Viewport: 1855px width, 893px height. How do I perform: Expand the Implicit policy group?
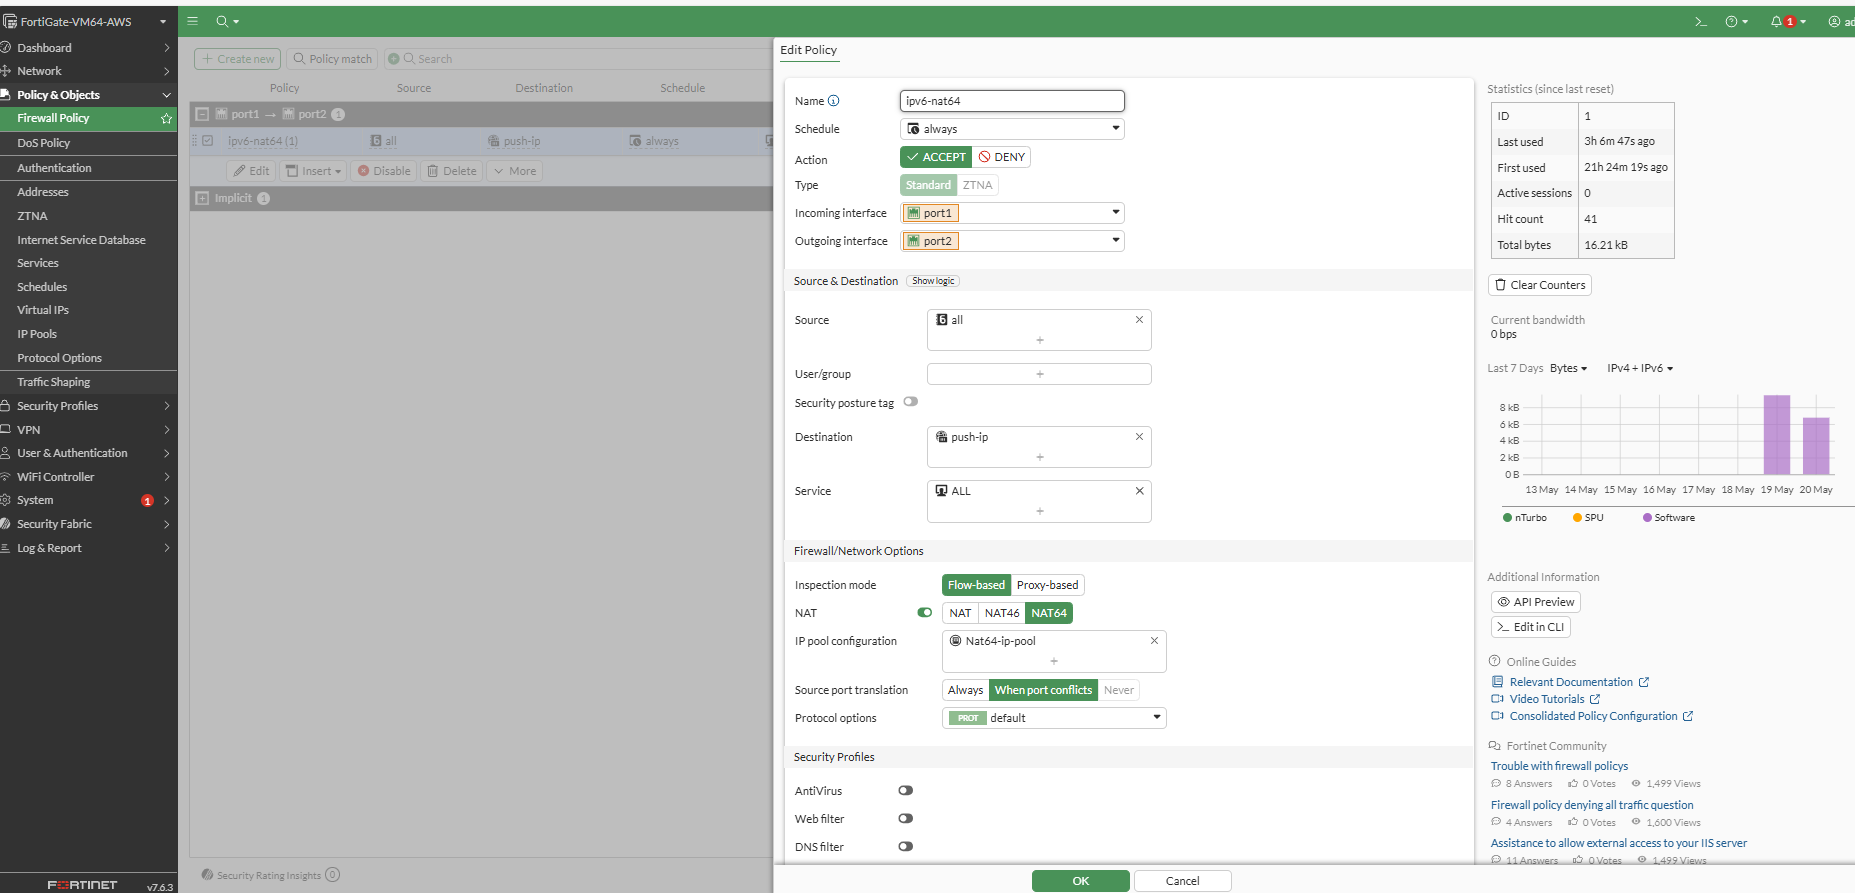point(202,198)
